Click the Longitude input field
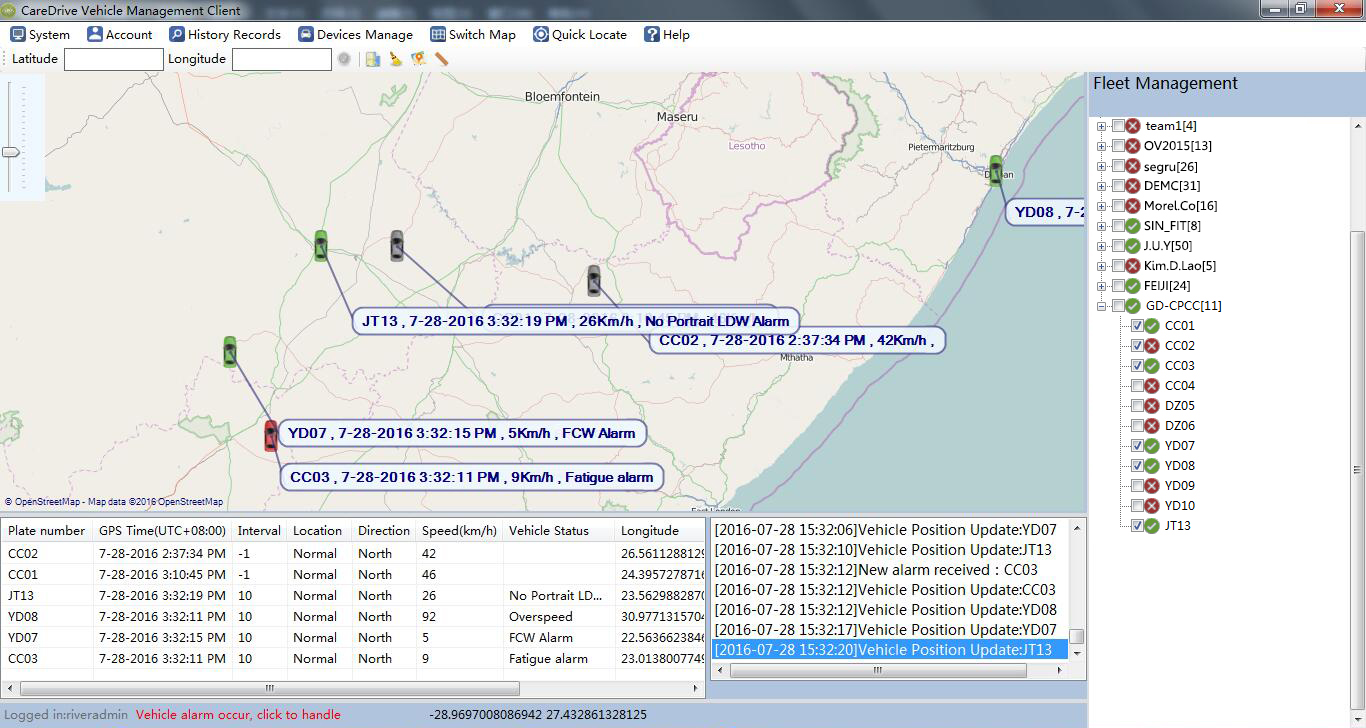Viewport: 1366px width, 728px height. [x=281, y=59]
